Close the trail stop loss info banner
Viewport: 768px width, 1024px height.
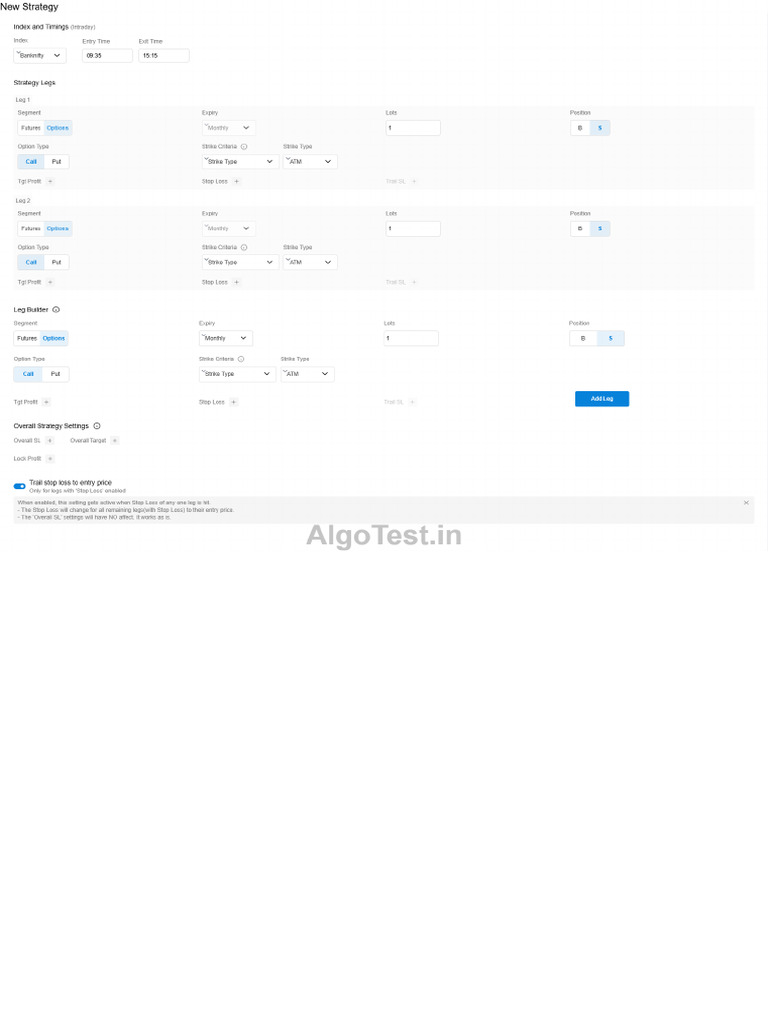[x=746, y=503]
